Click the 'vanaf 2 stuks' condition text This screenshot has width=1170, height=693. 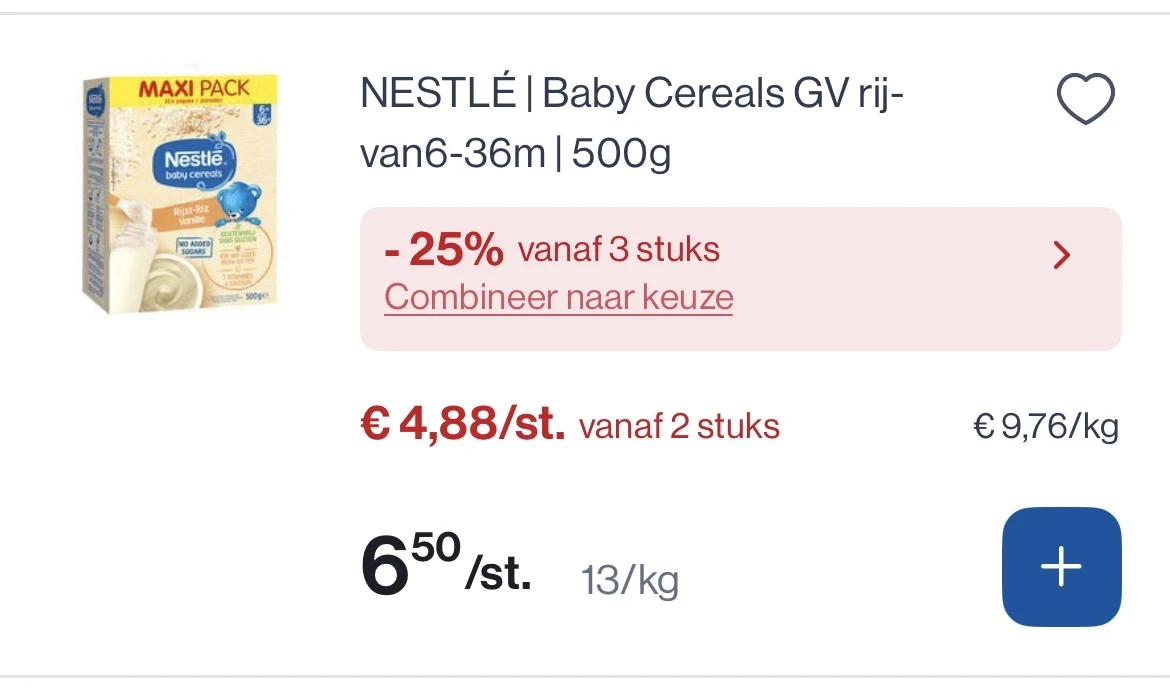tap(679, 427)
